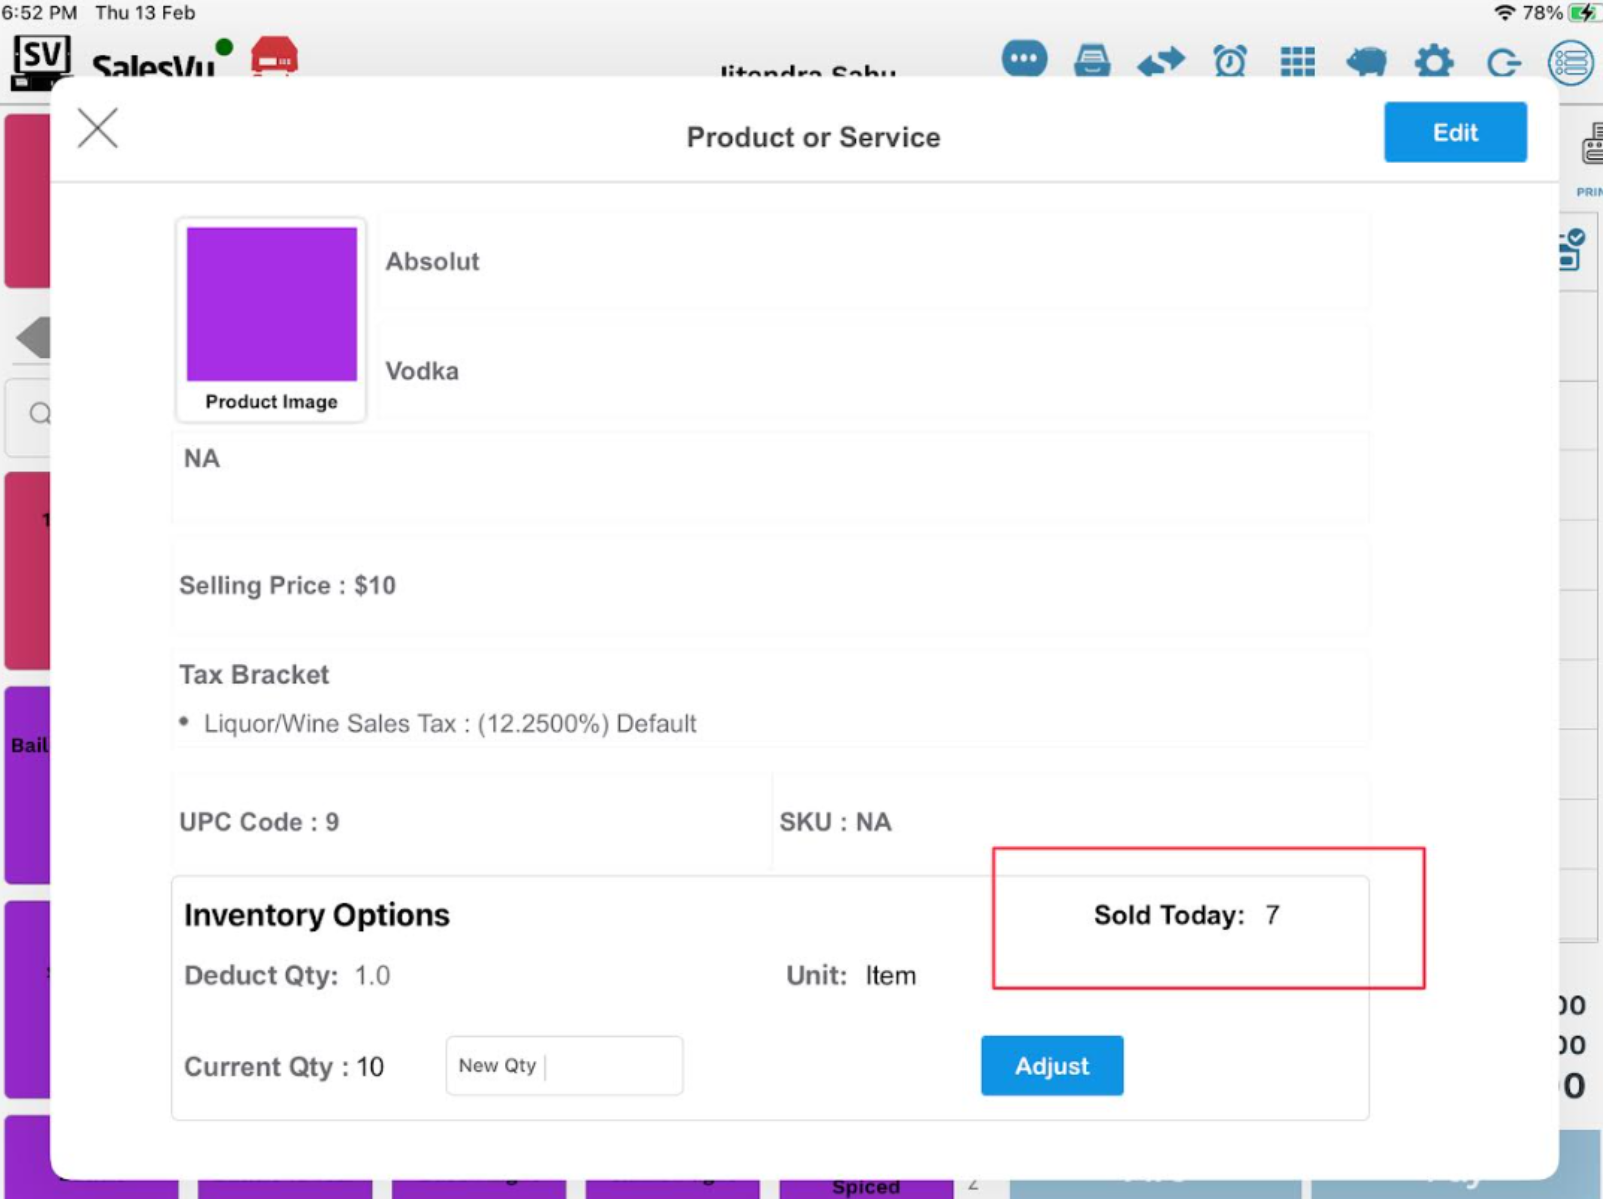Click the back arrow behind the dialog
Viewport: 1603px width, 1199px height.
tap(34, 338)
